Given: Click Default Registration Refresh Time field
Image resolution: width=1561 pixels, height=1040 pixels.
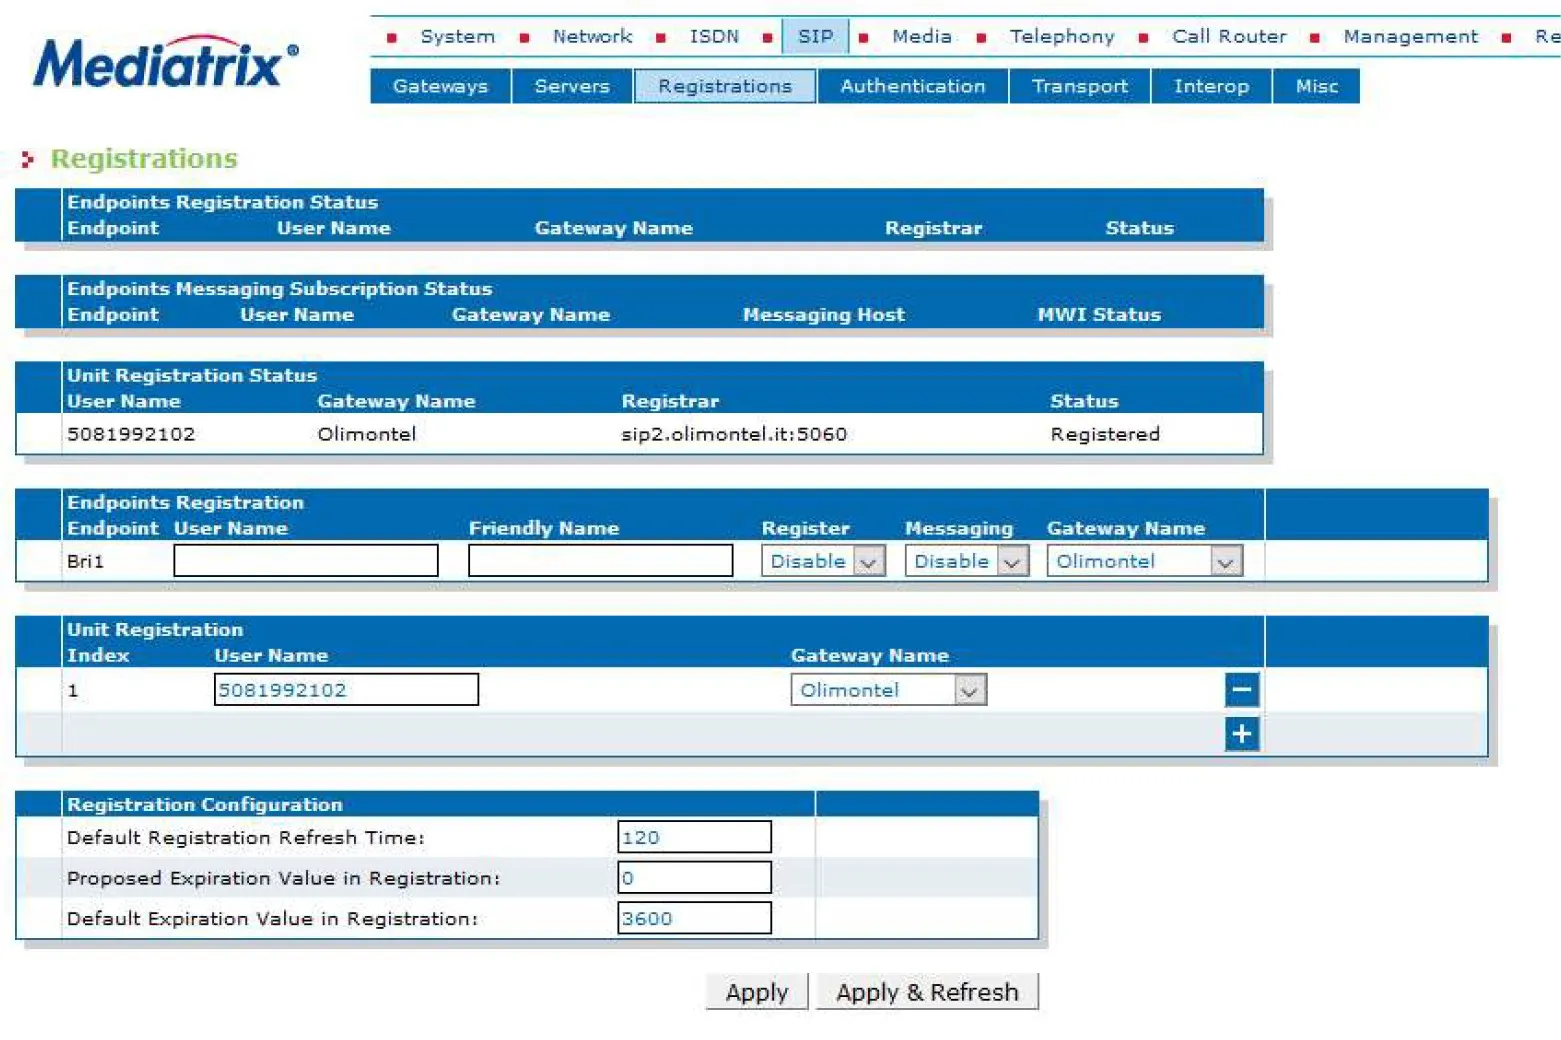Looking at the screenshot, I should point(694,837).
